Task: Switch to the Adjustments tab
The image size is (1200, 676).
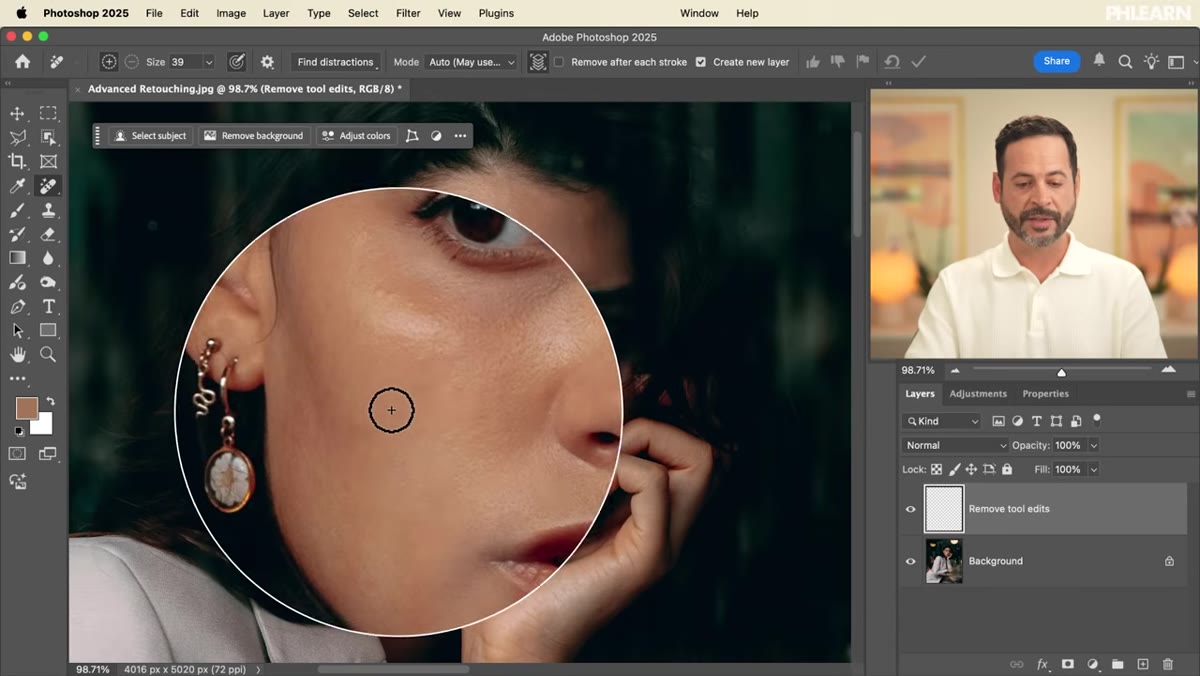Action: coord(978,394)
